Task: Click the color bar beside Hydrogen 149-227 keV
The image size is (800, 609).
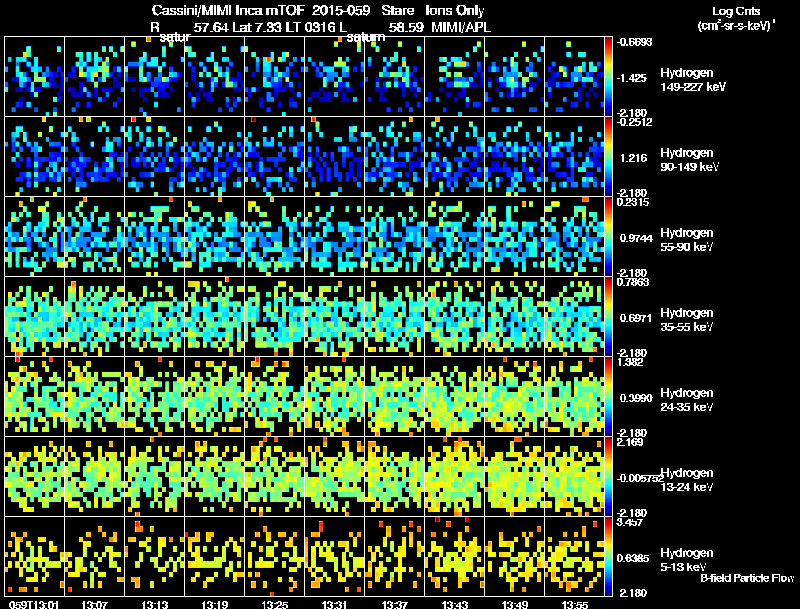Action: (x=608, y=76)
